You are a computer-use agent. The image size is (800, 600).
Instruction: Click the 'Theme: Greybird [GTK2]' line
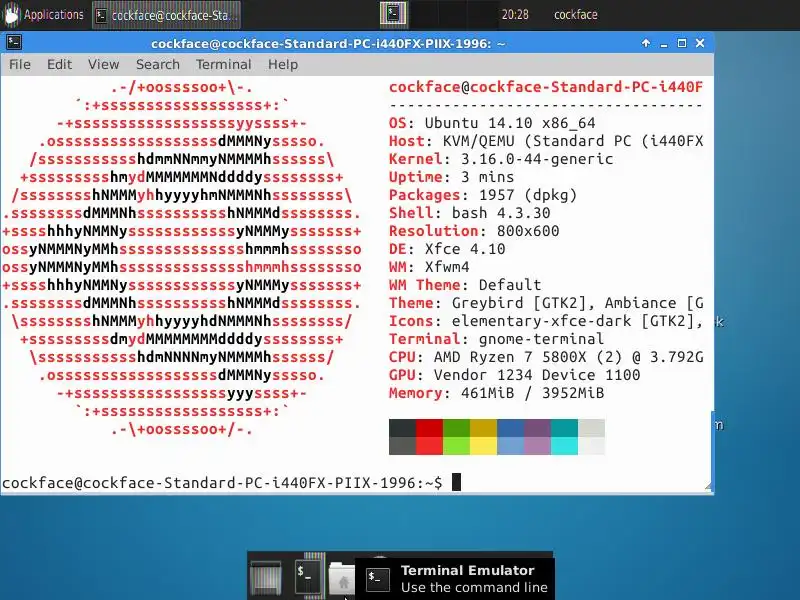(x=546, y=303)
